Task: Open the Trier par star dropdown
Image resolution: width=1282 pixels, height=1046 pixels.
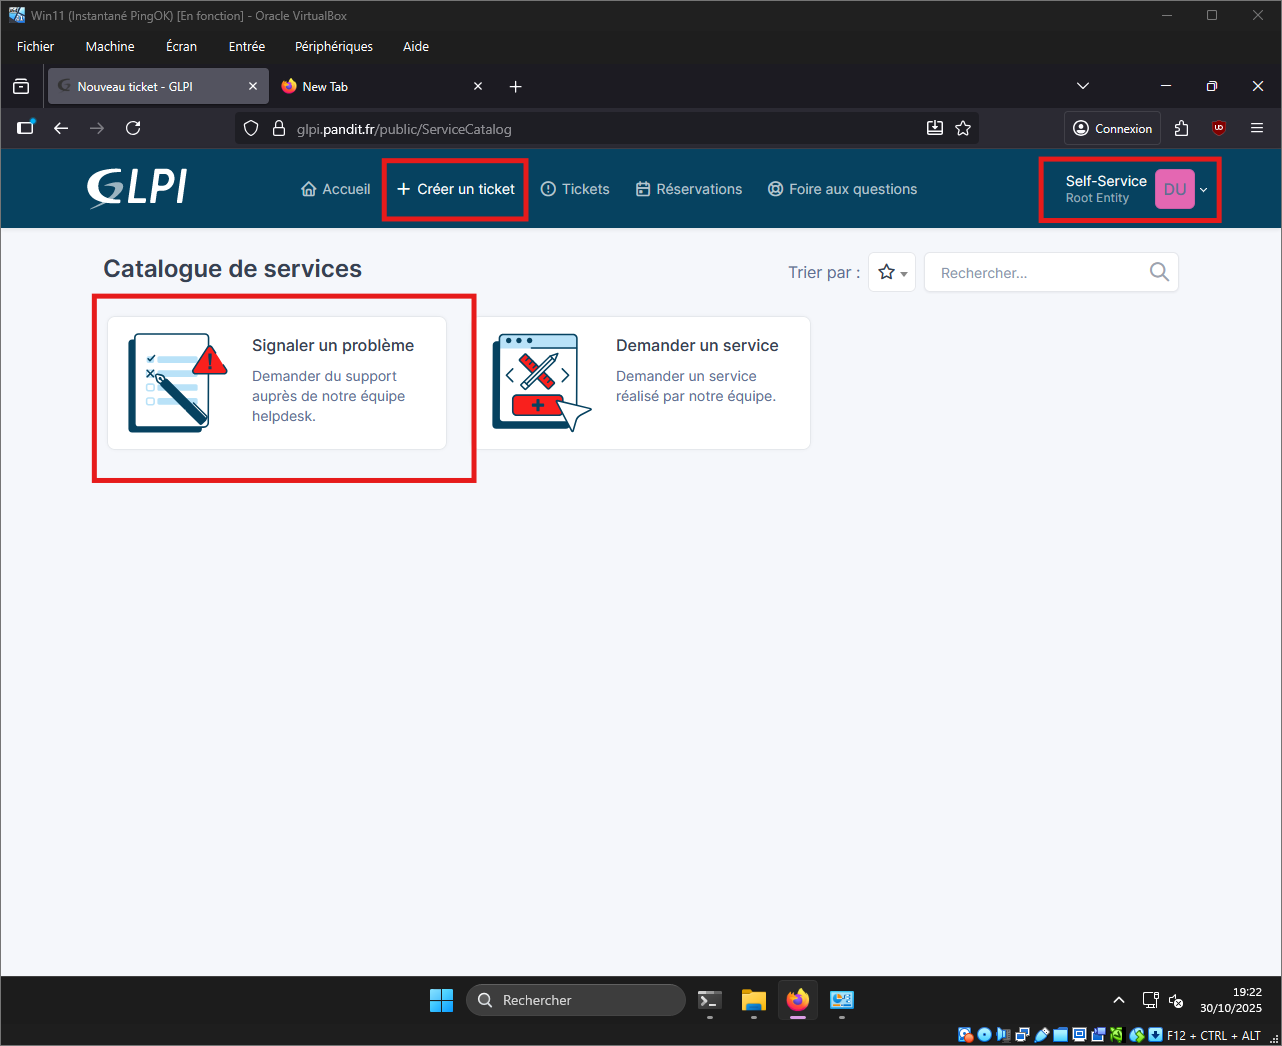Action: [x=891, y=272]
